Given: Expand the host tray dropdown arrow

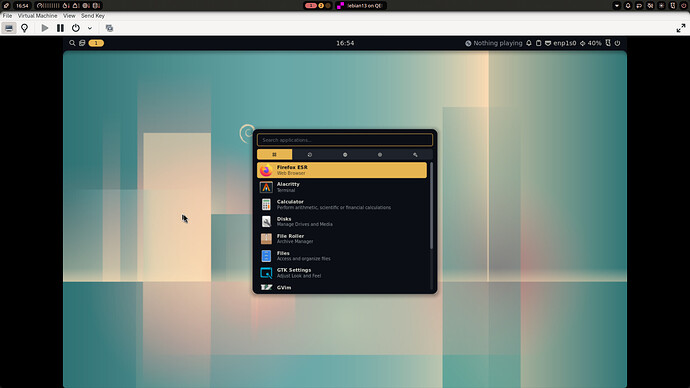Looking at the screenshot, I should 617,6.
